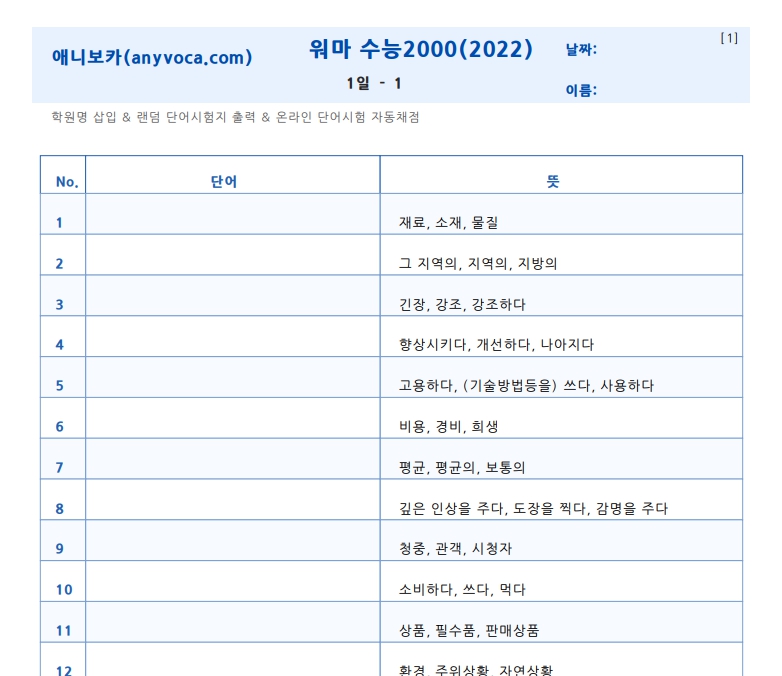
Task: Select the title 워마 수능2000(2022)
Action: [x=421, y=49]
